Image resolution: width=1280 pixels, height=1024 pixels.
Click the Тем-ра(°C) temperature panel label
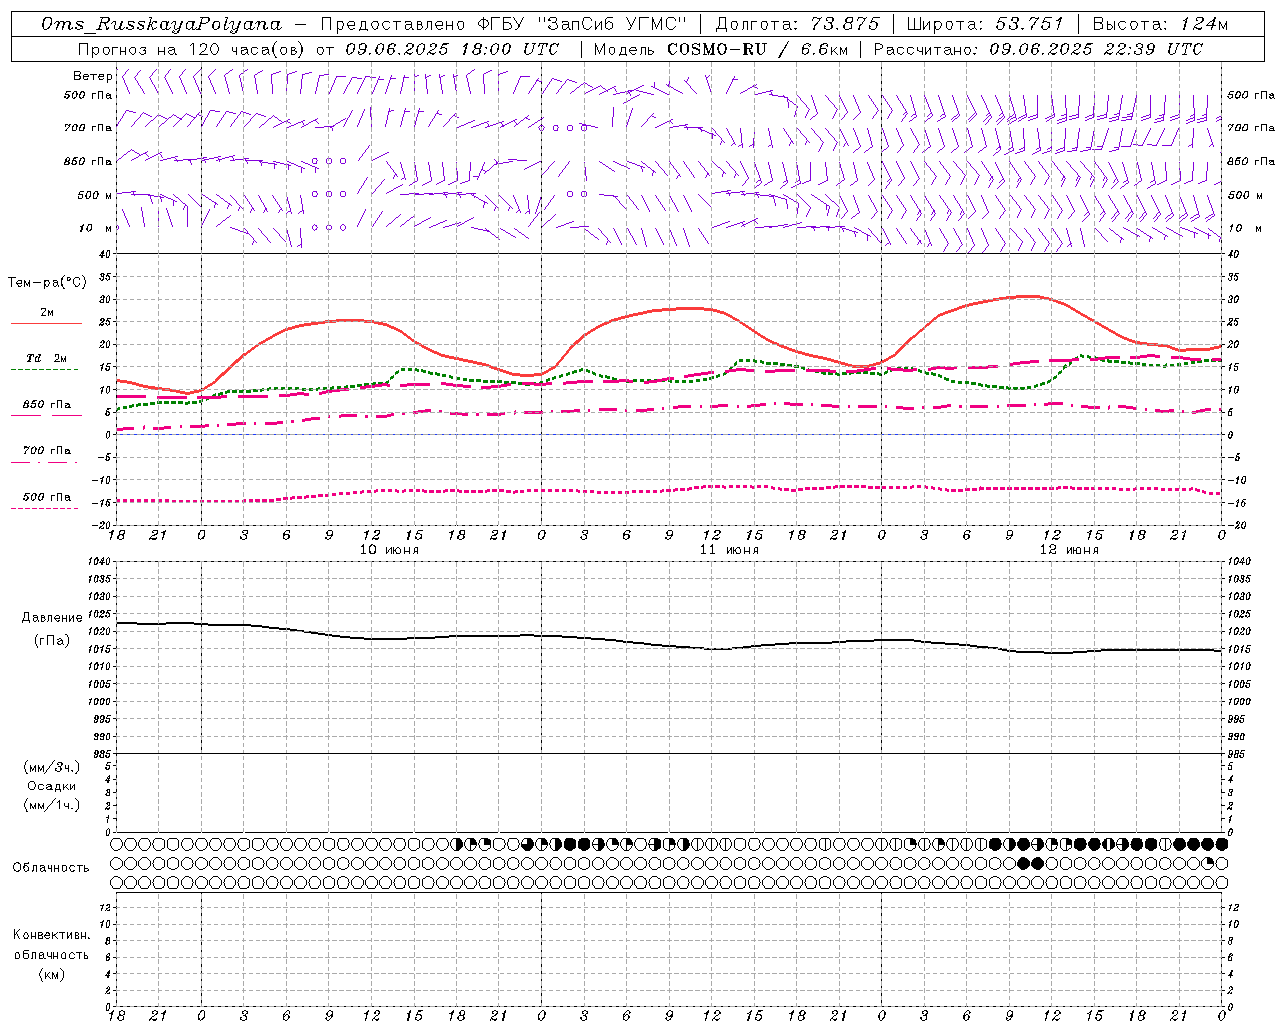coord(47,283)
